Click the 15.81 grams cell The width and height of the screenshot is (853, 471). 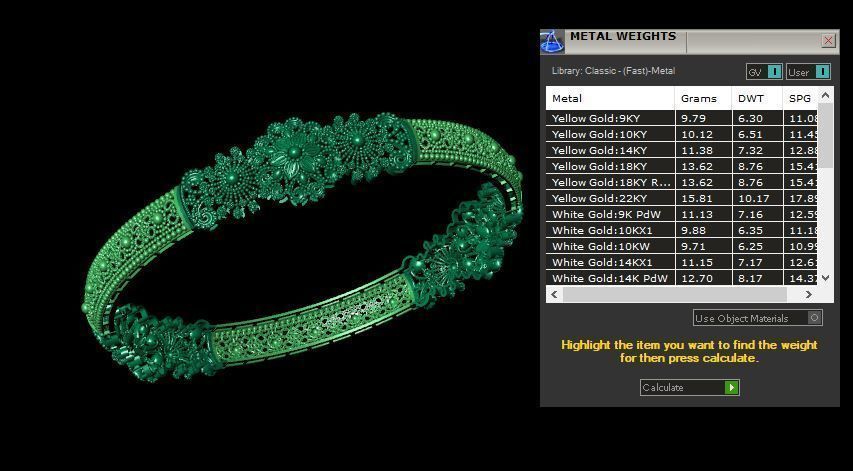click(x=703, y=199)
